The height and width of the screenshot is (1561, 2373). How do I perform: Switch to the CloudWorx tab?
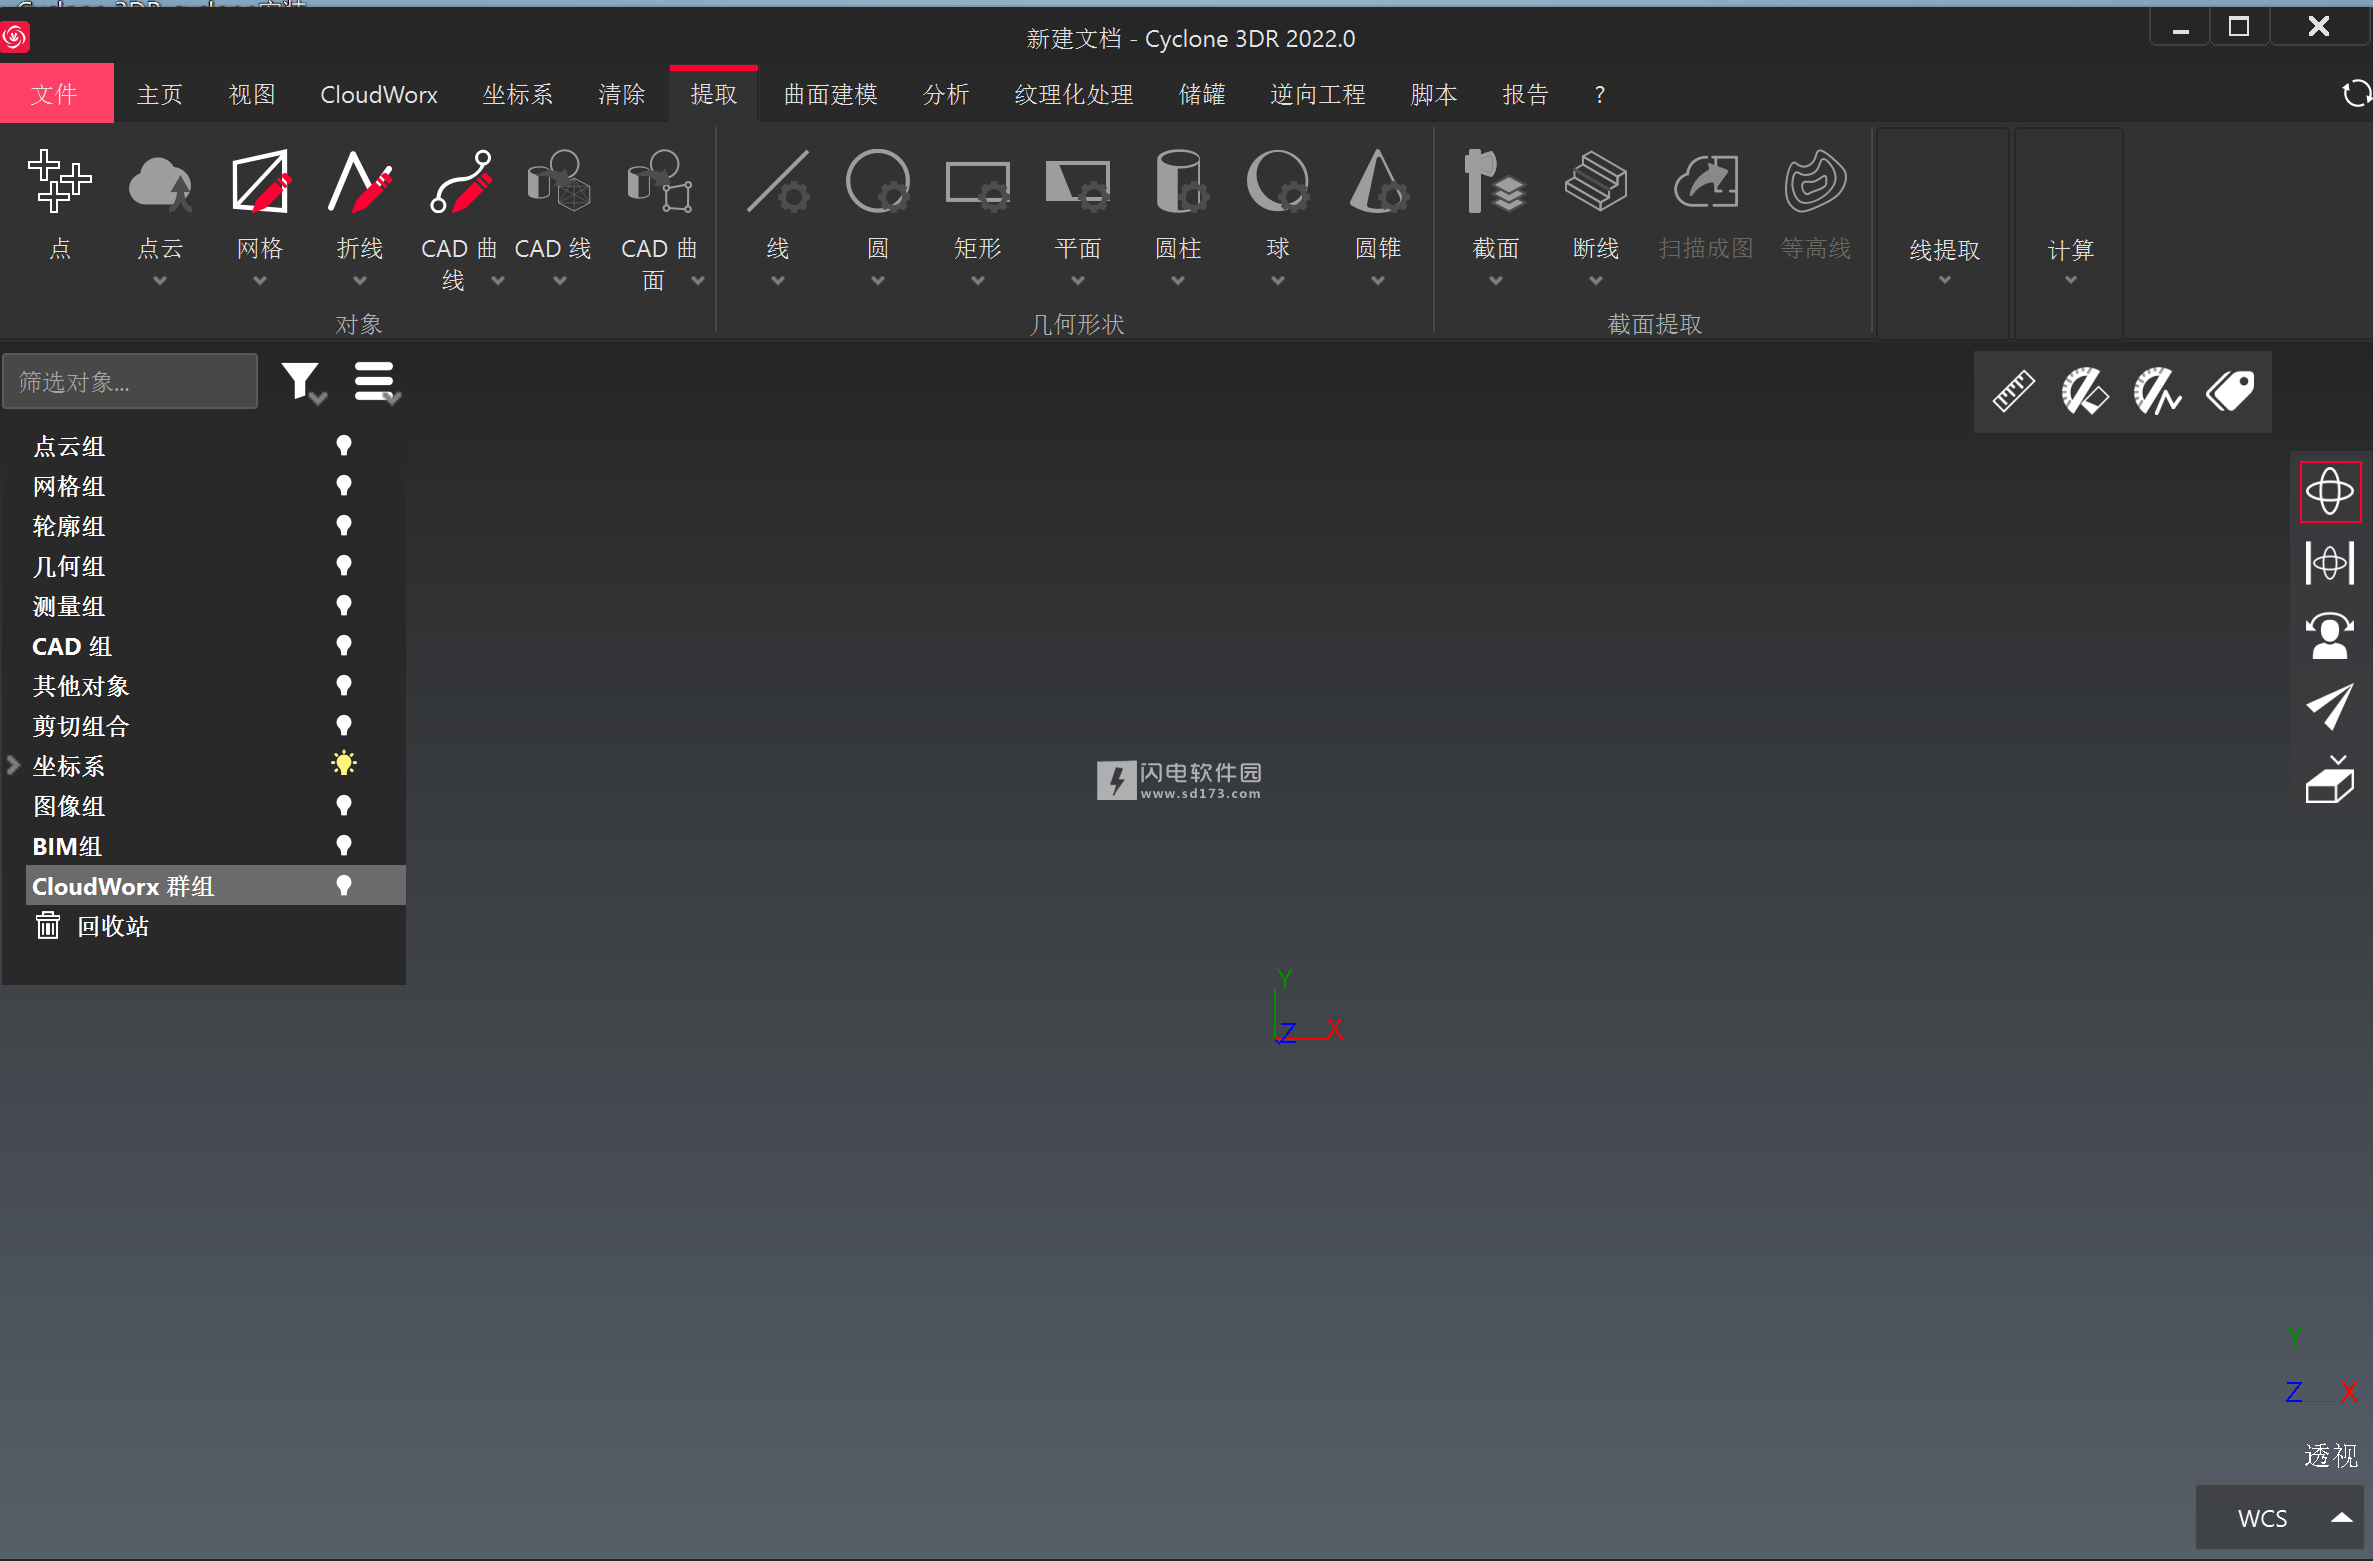(x=379, y=94)
